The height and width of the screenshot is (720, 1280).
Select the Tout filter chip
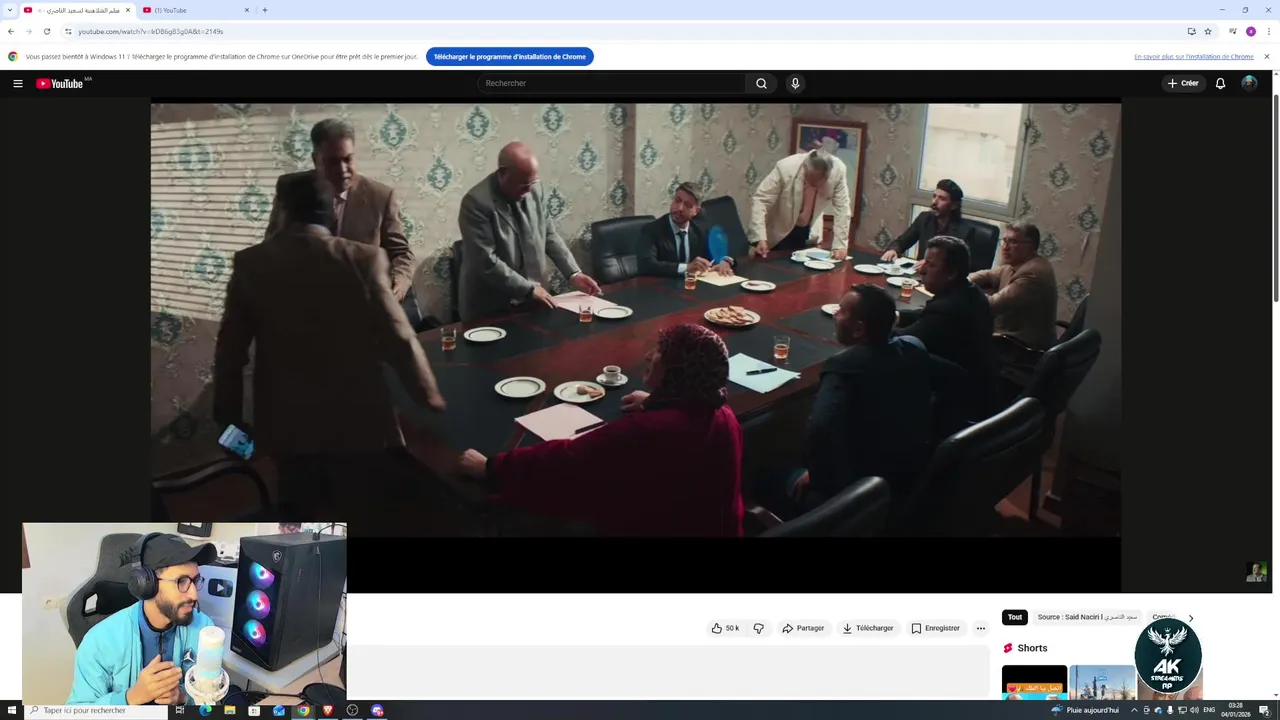1015,617
